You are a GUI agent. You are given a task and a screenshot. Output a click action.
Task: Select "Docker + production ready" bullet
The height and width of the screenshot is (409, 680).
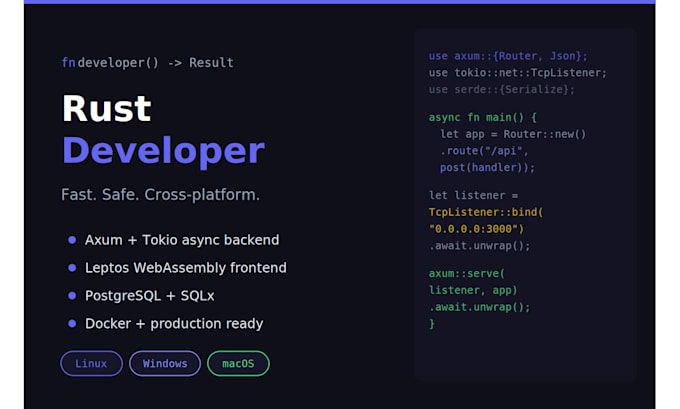[165, 324]
